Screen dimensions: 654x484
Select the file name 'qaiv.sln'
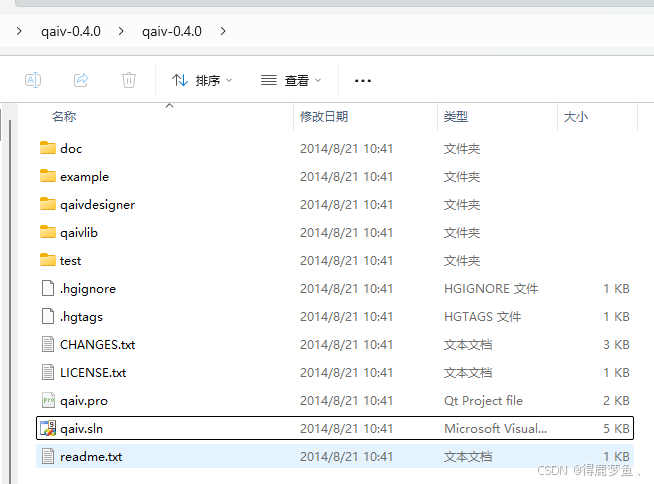(81, 429)
